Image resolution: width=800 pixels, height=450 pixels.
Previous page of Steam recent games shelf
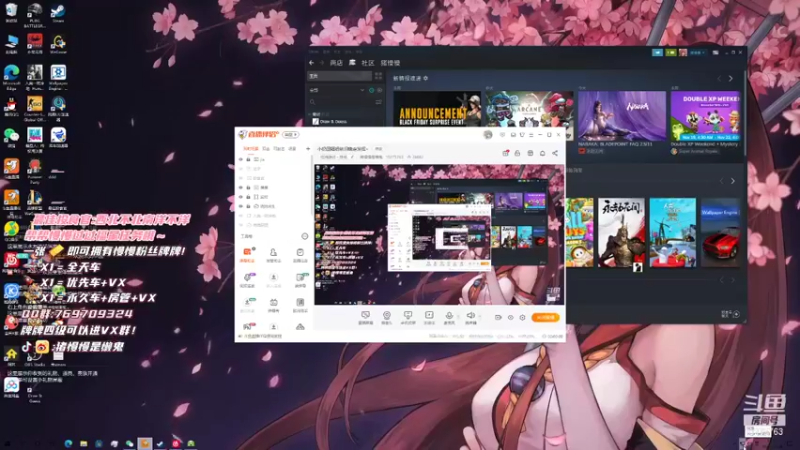click(721, 181)
